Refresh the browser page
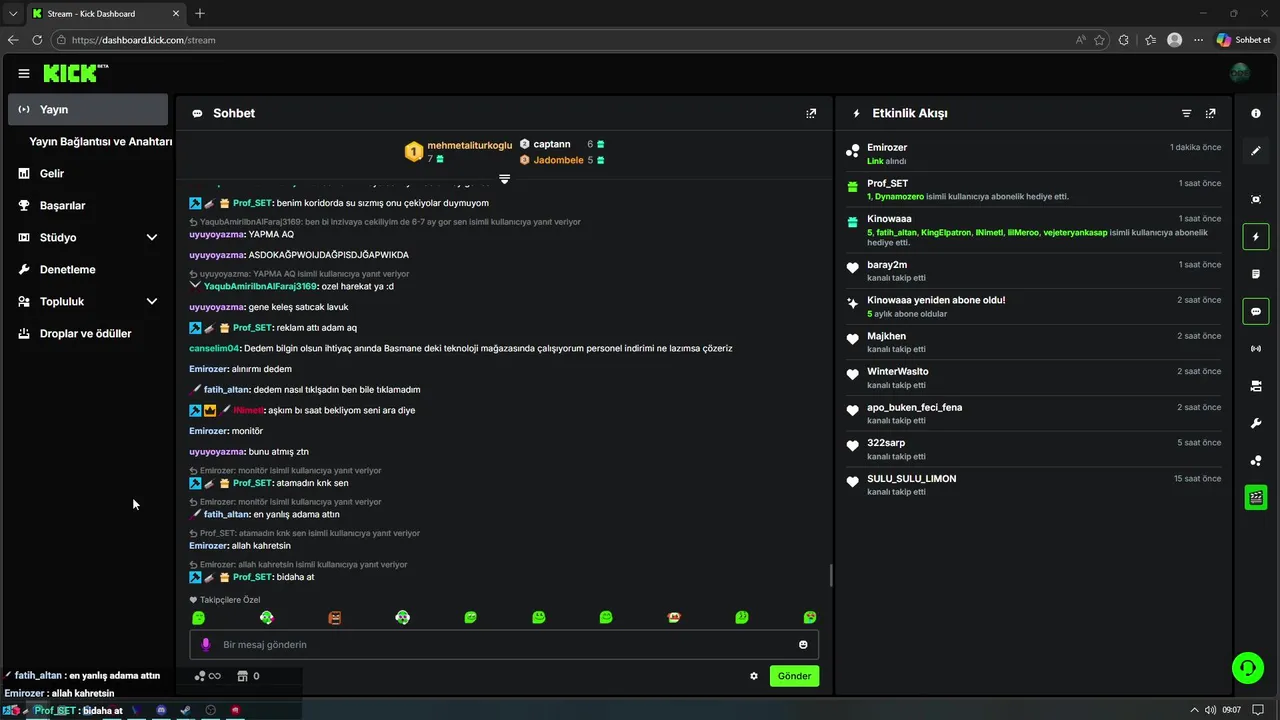 coord(37,40)
